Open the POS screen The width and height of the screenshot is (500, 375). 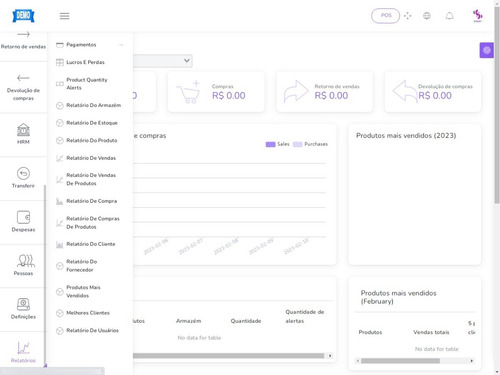tap(386, 15)
